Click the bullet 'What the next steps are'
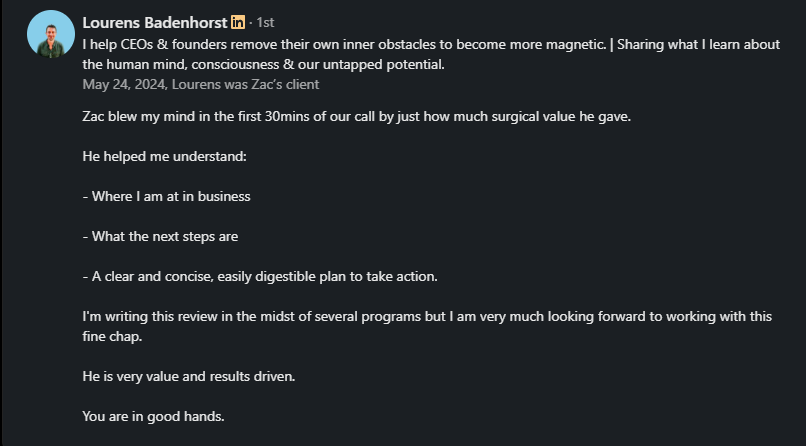 click(160, 237)
